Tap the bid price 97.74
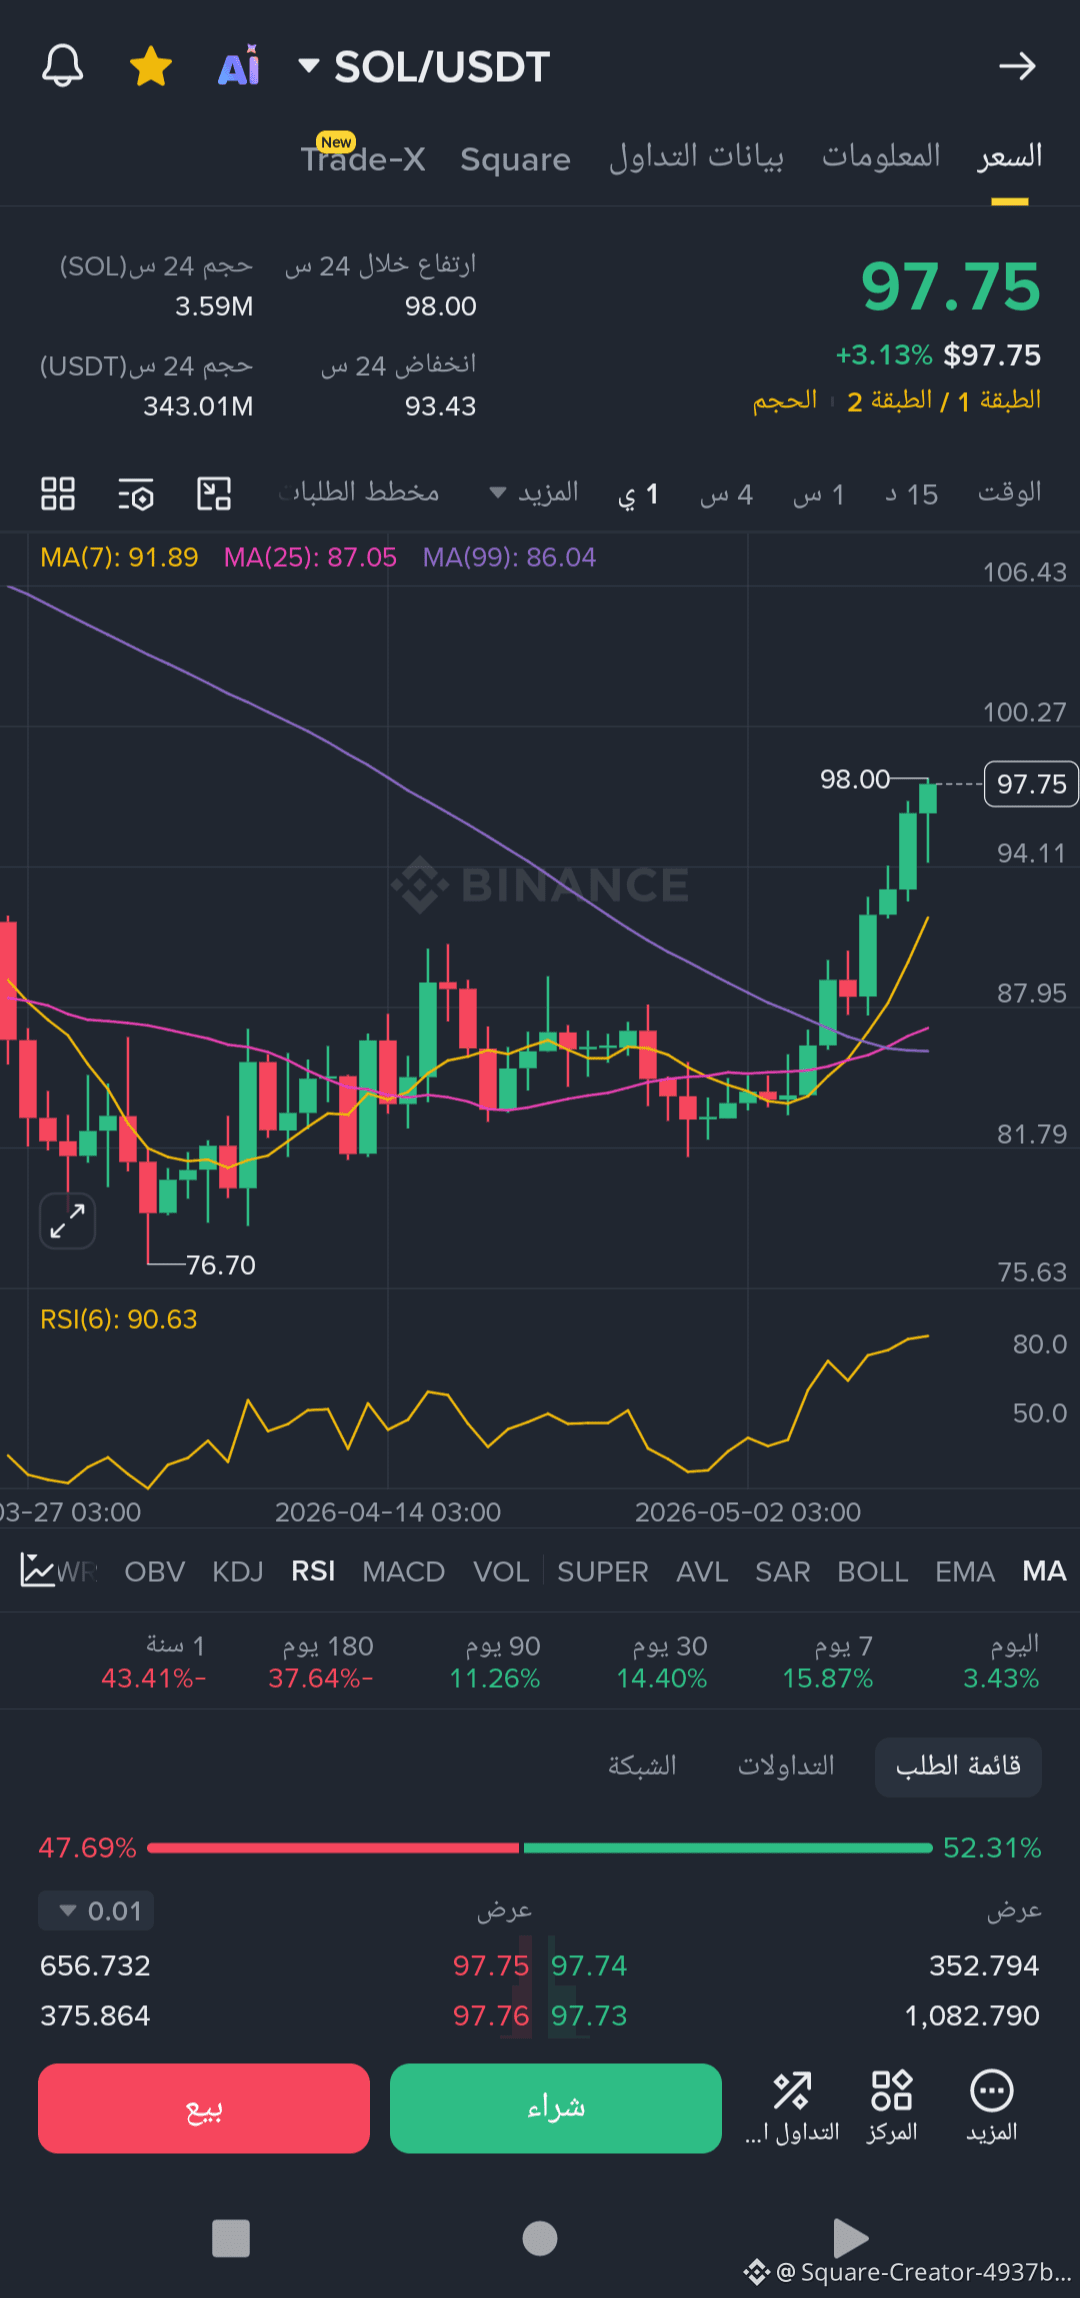Viewport: 1080px width, 2298px height. point(589,1966)
